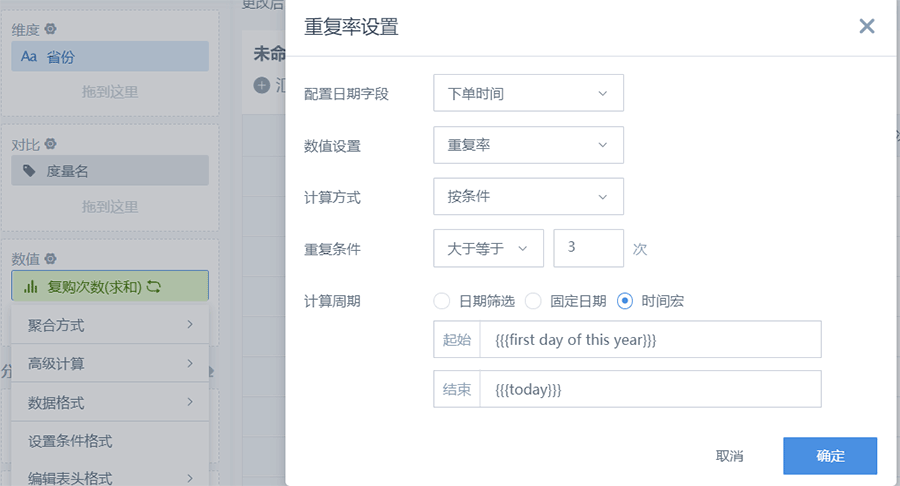
Task: Choose 设置条件格式 from context menu
Action: click(x=110, y=441)
